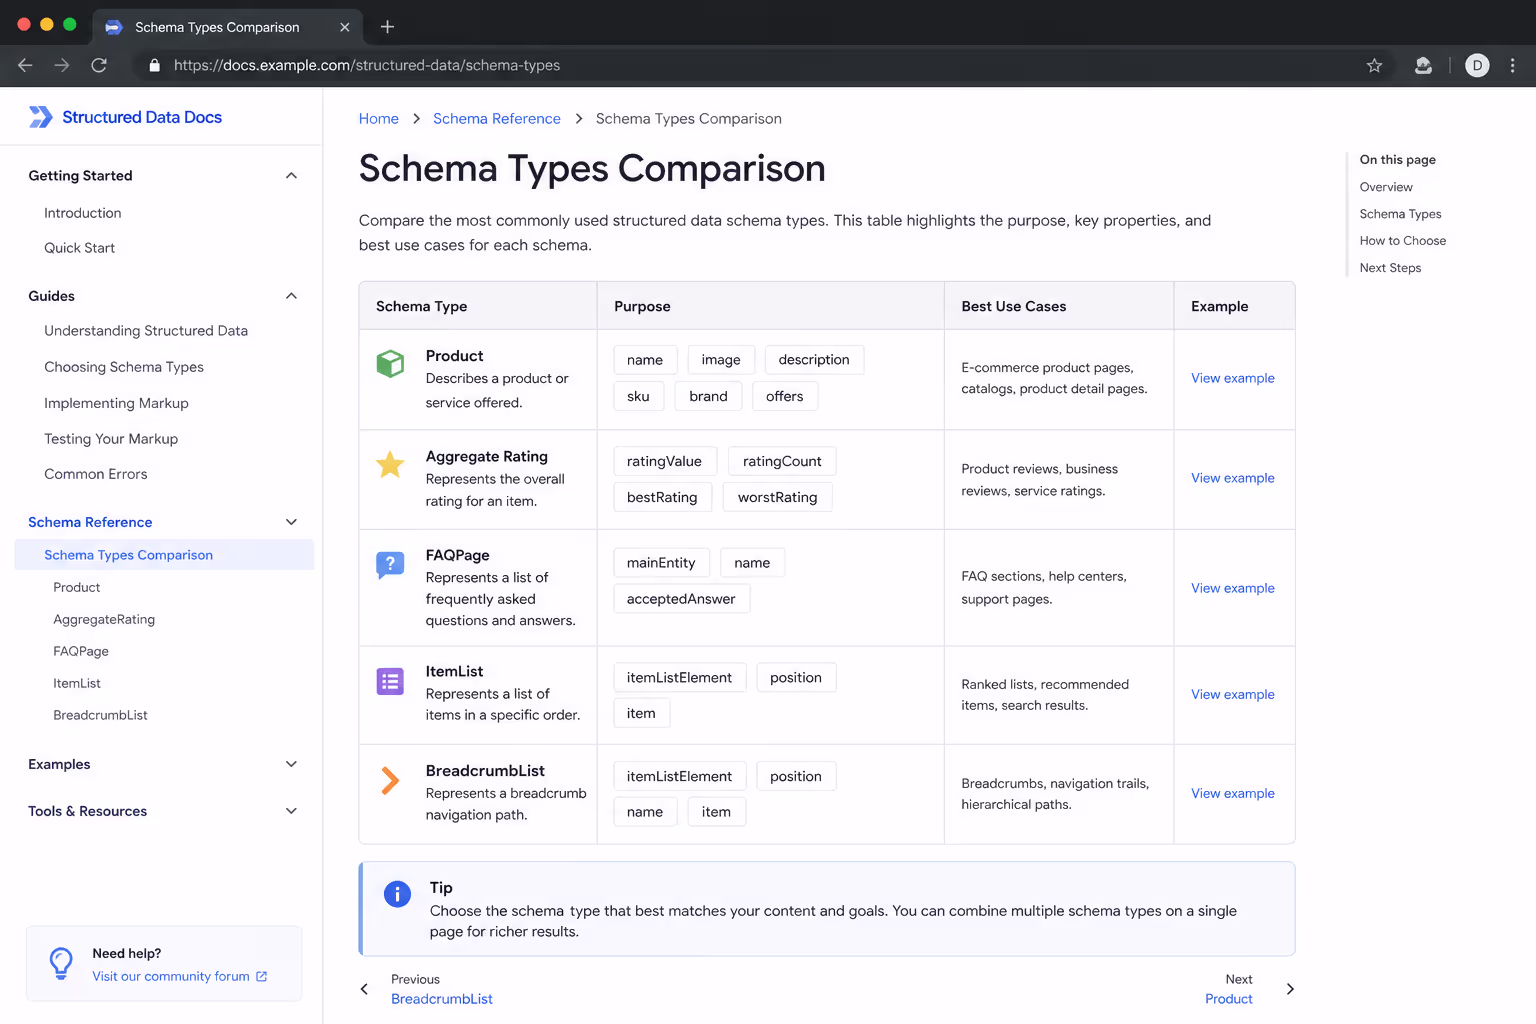Open FAQPage sidebar entry
The width and height of the screenshot is (1536, 1024).
(x=81, y=651)
